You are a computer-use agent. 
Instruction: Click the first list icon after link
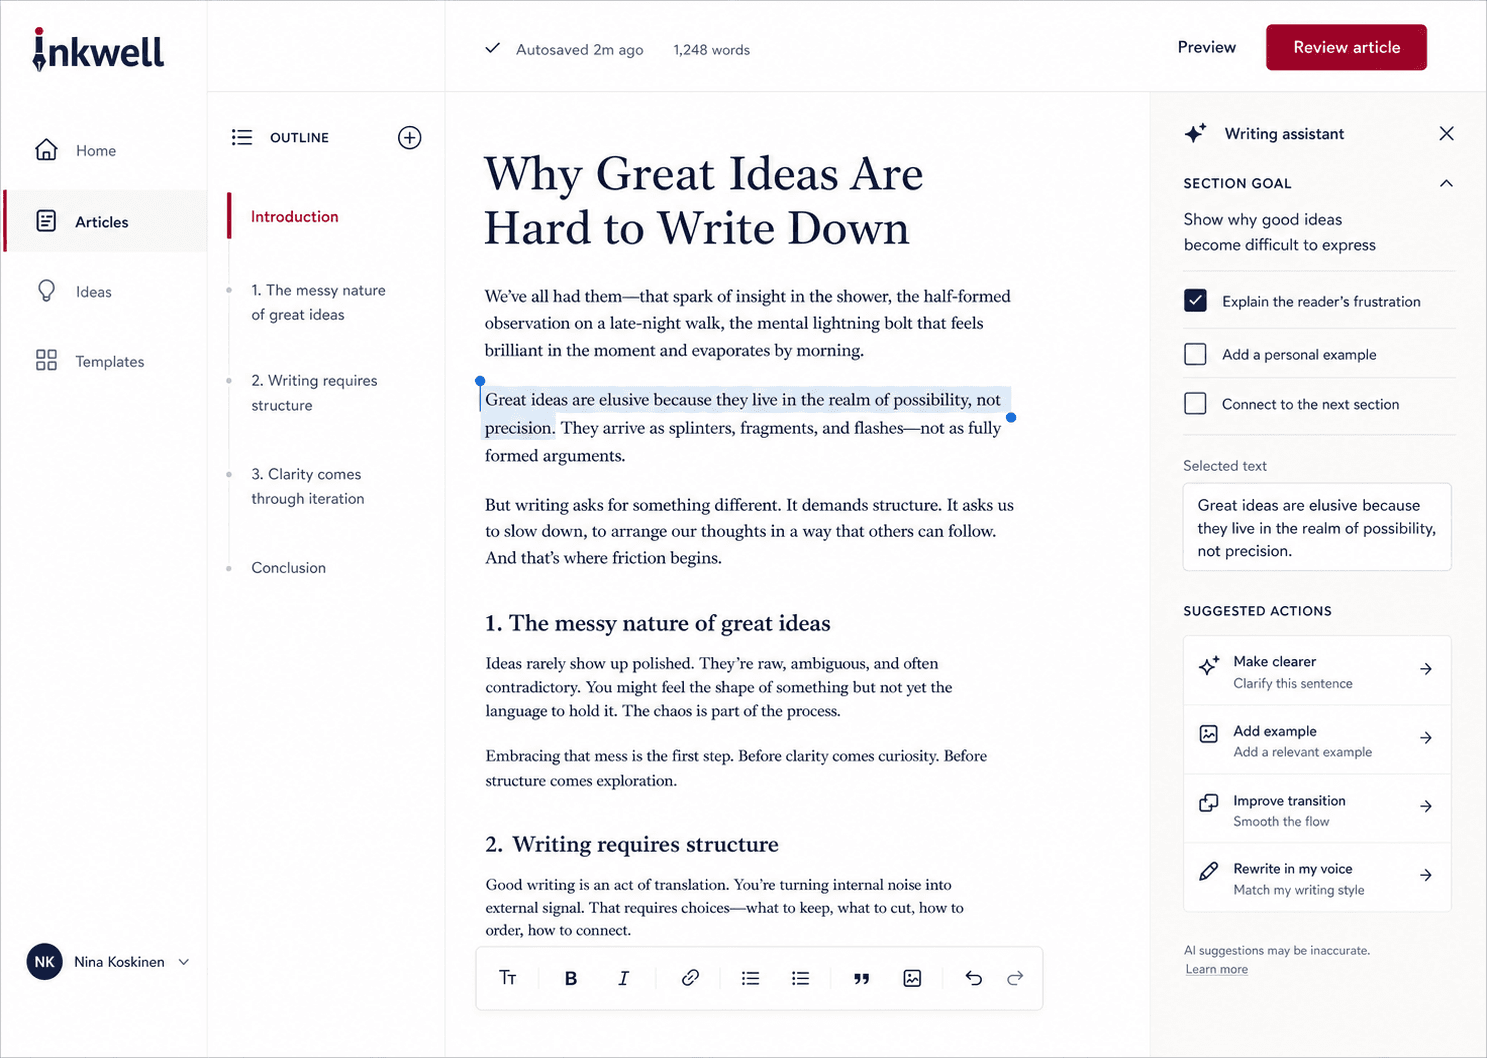[x=750, y=978]
